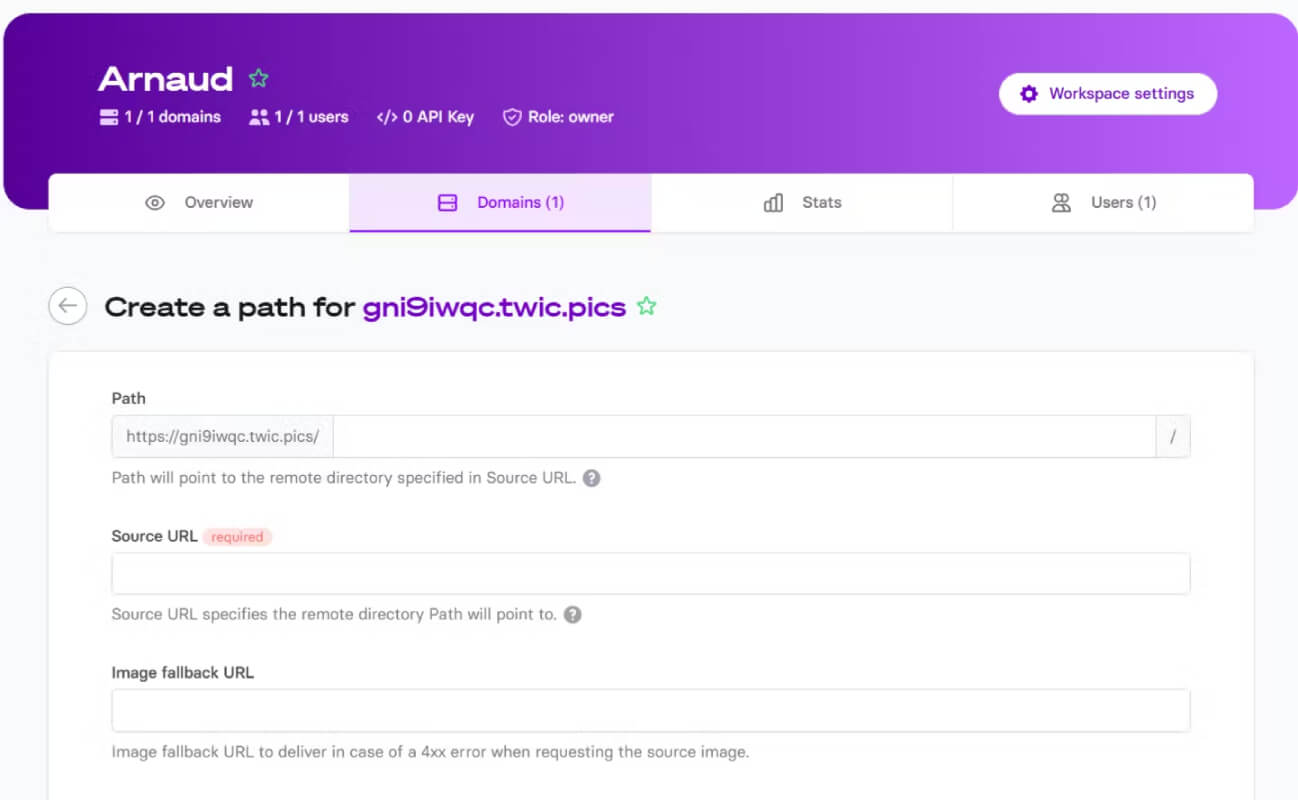
Task: Click the Image fallback URL label
Action: pyautogui.click(x=183, y=673)
